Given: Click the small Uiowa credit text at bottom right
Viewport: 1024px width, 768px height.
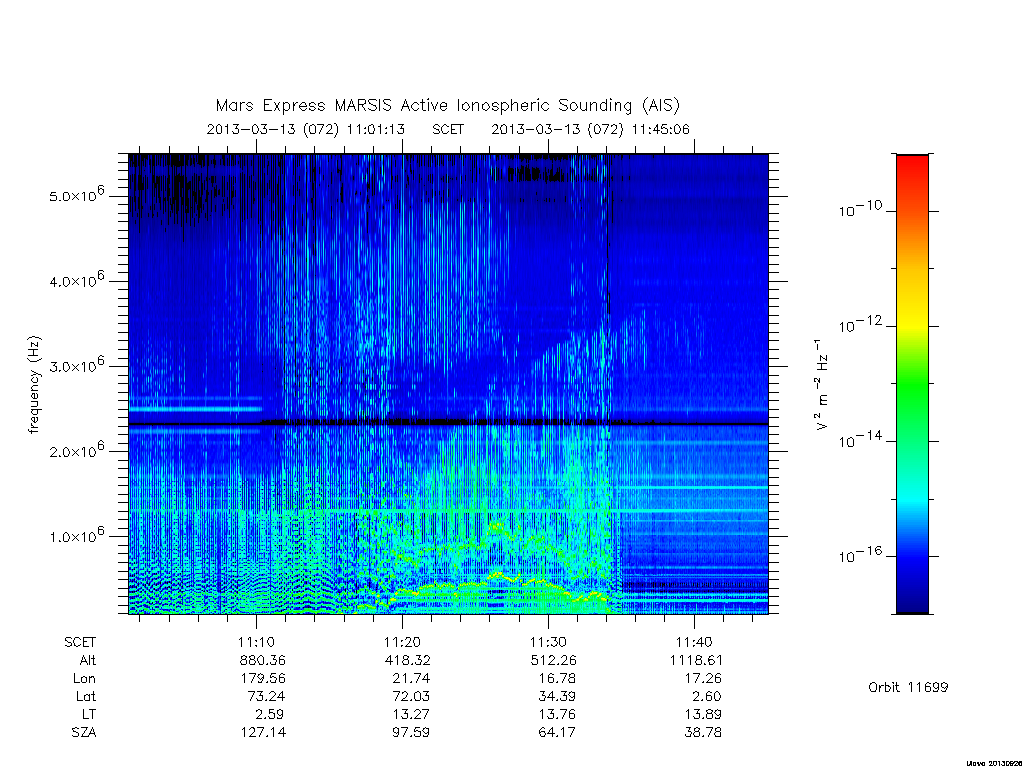Looking at the screenshot, I should click(x=994, y=763).
